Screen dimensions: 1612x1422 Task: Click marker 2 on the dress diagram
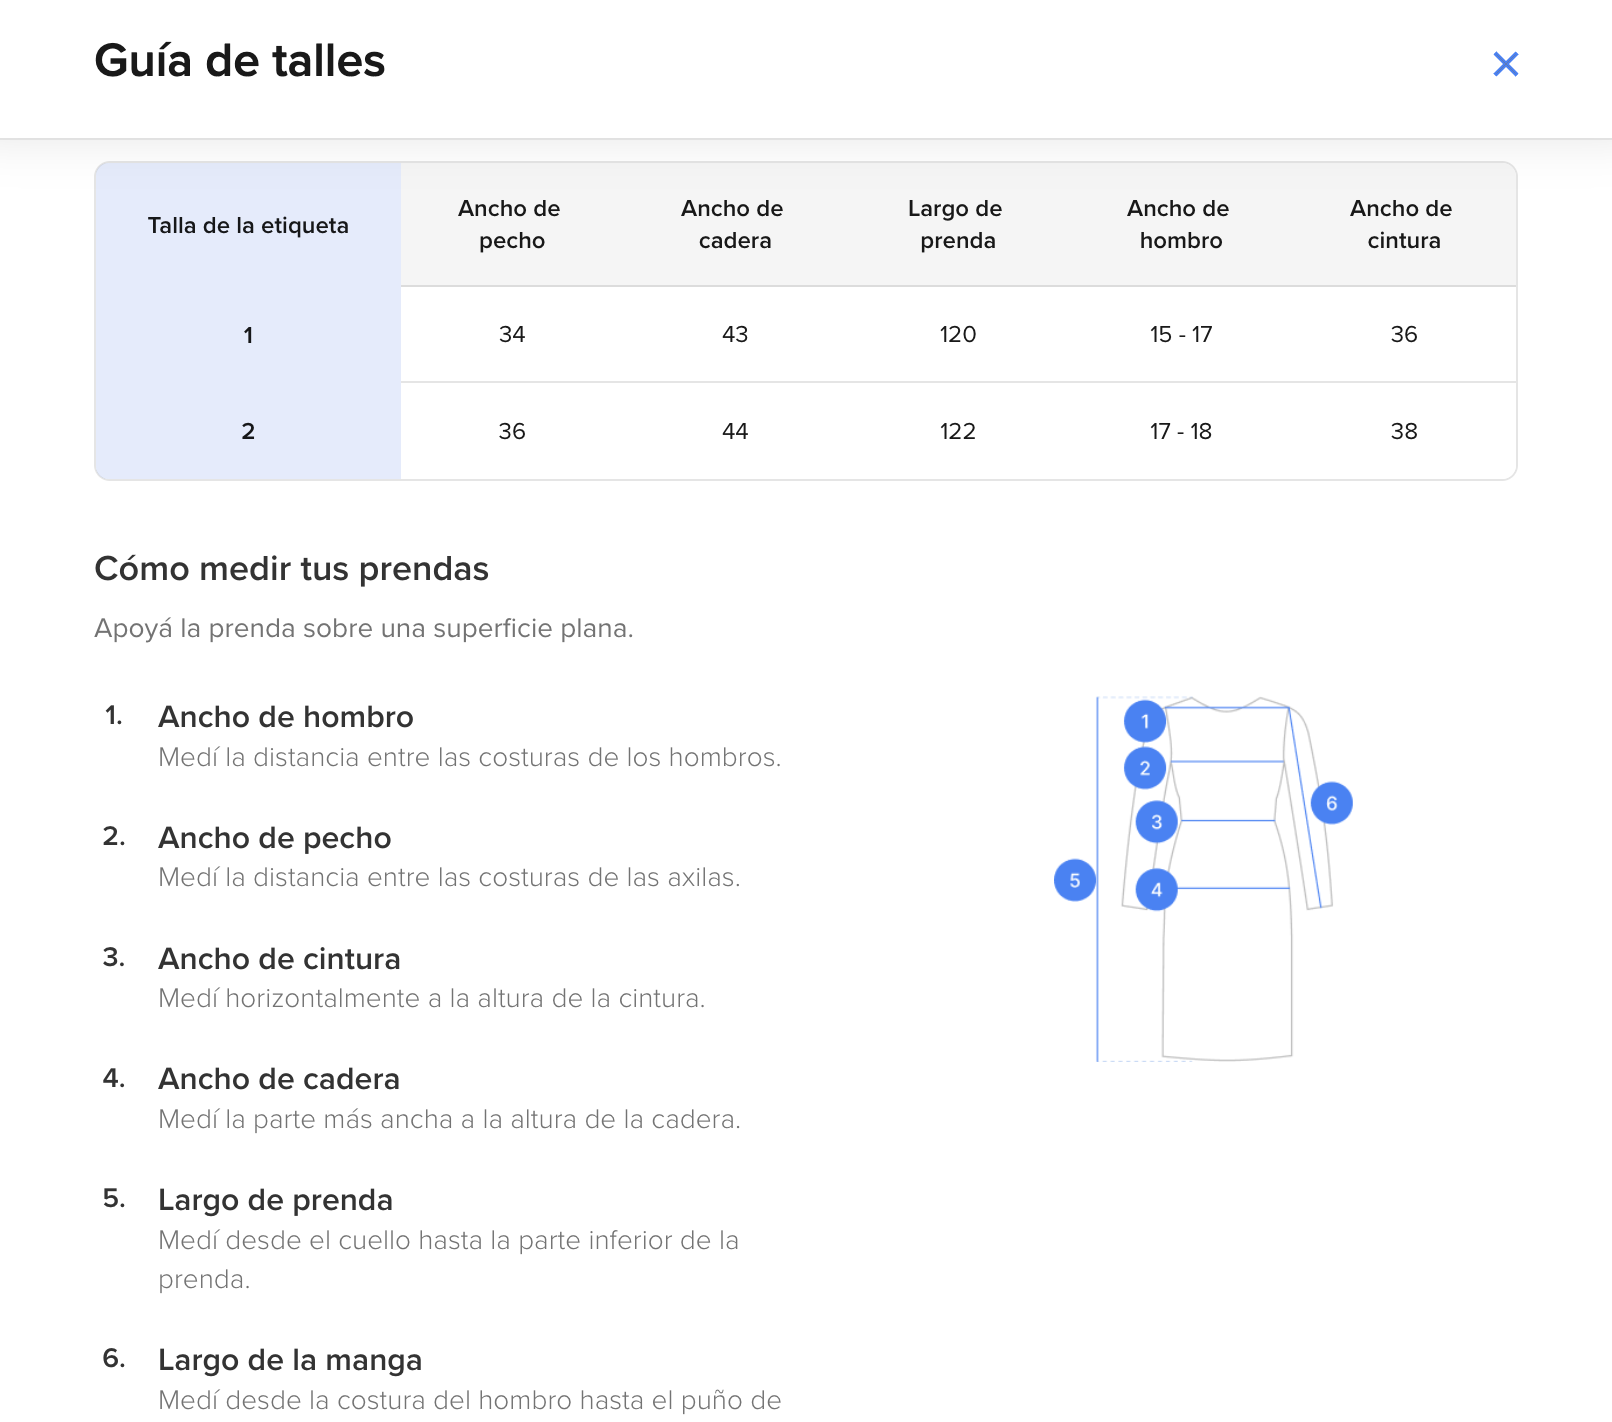[1145, 768]
